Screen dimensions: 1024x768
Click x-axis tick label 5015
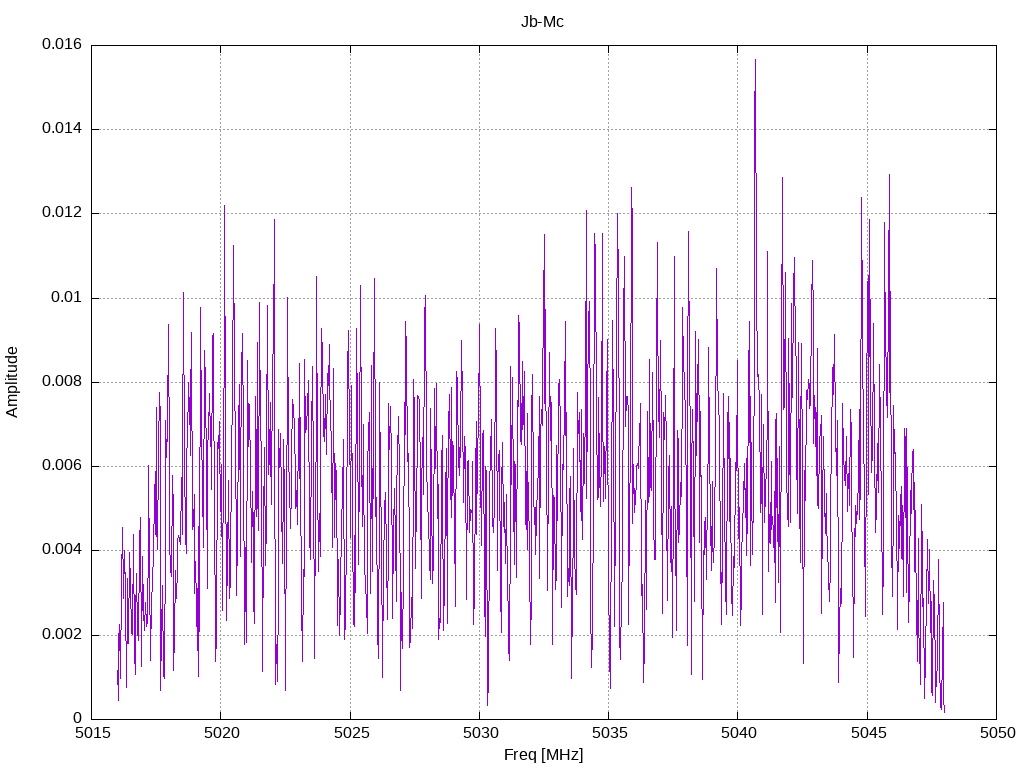pos(92,733)
